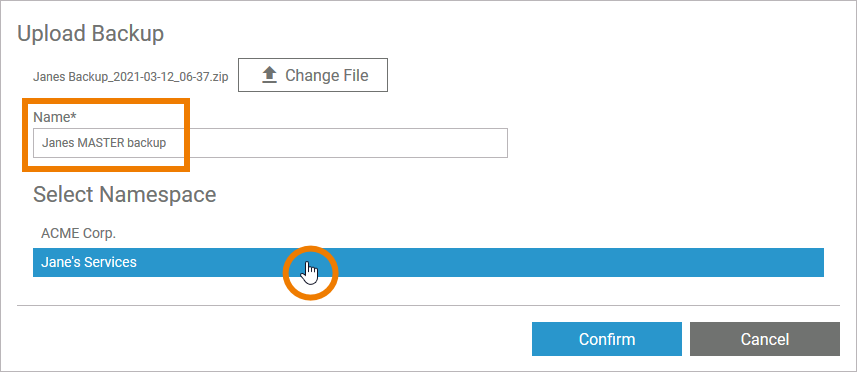The width and height of the screenshot is (857, 372).
Task: Open file chooser via Change File
Action: click(313, 75)
